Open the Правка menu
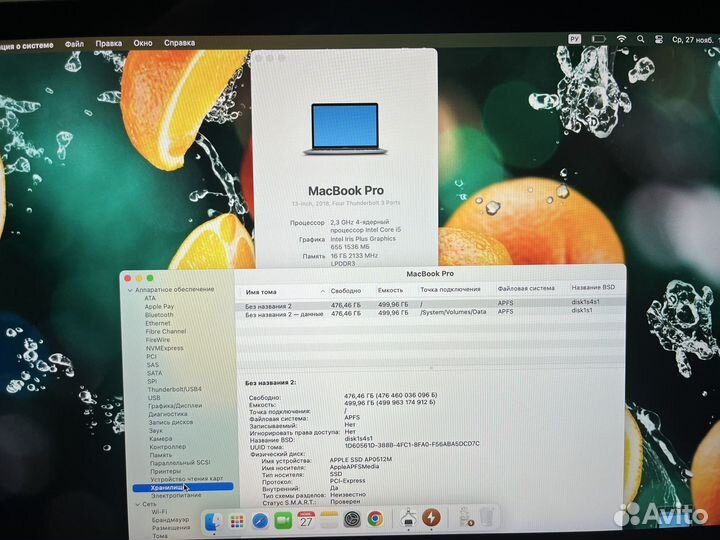 coord(109,43)
